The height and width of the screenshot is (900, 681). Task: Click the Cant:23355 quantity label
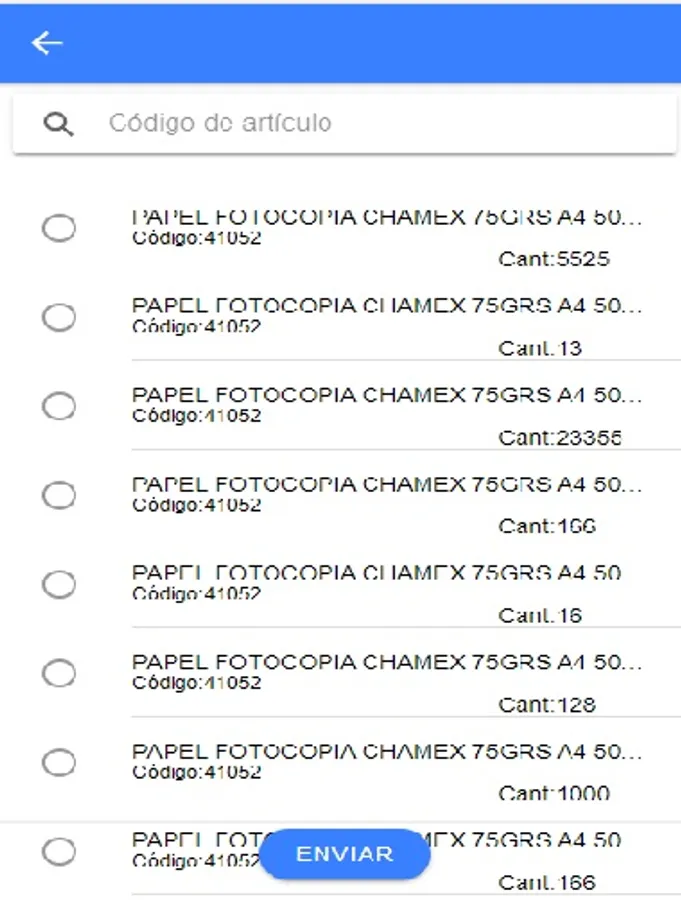pos(560,438)
